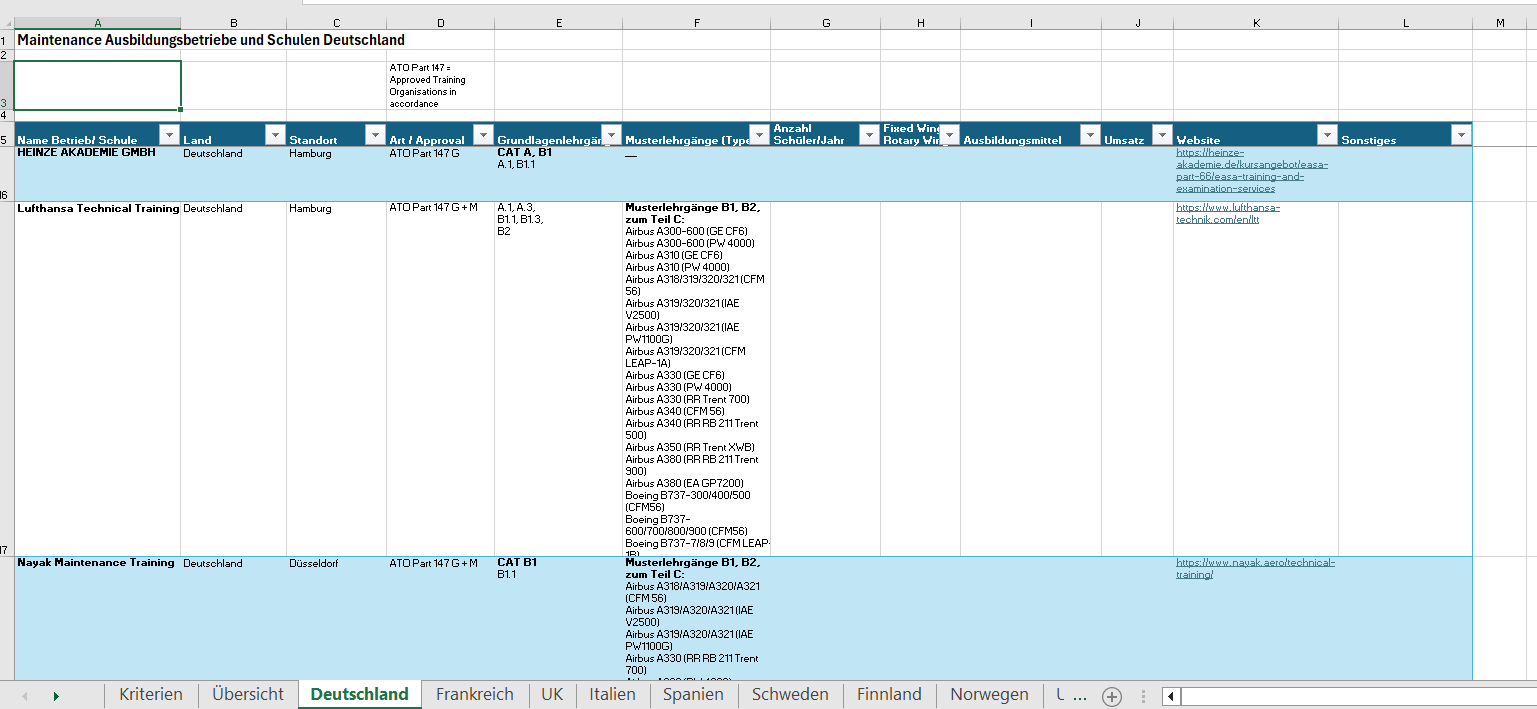Open filter dropdown for Name Betrieb/Schule
This screenshot has width=1537, height=709.
[169, 134]
